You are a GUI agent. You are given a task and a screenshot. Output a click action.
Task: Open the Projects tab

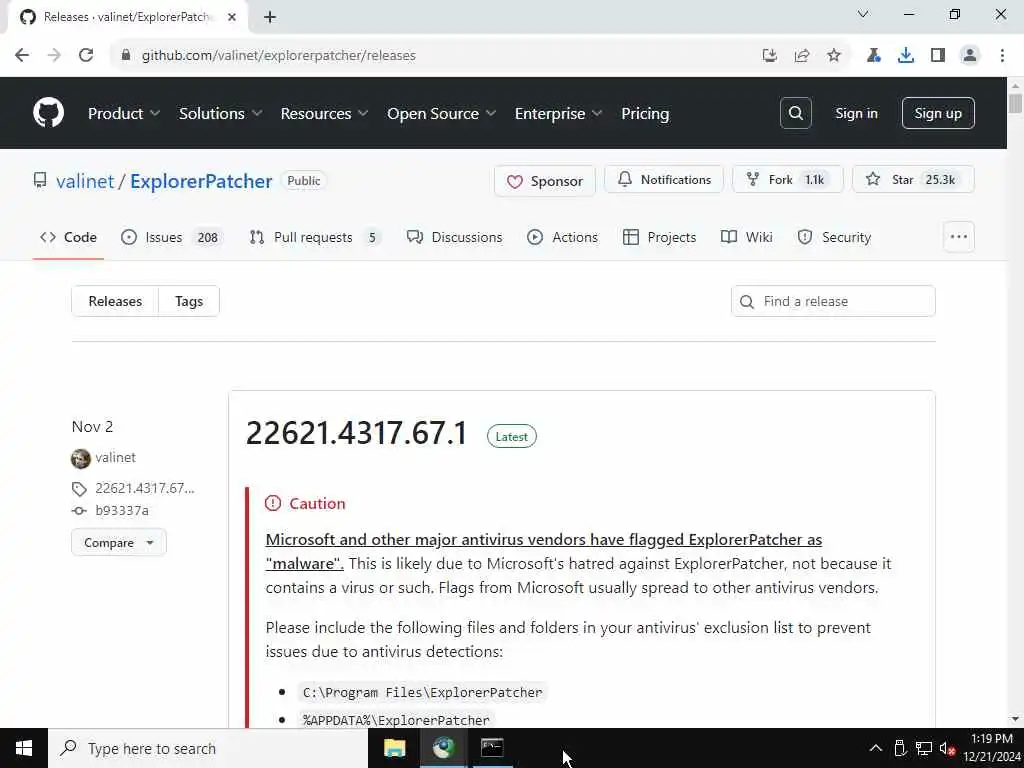(x=660, y=236)
